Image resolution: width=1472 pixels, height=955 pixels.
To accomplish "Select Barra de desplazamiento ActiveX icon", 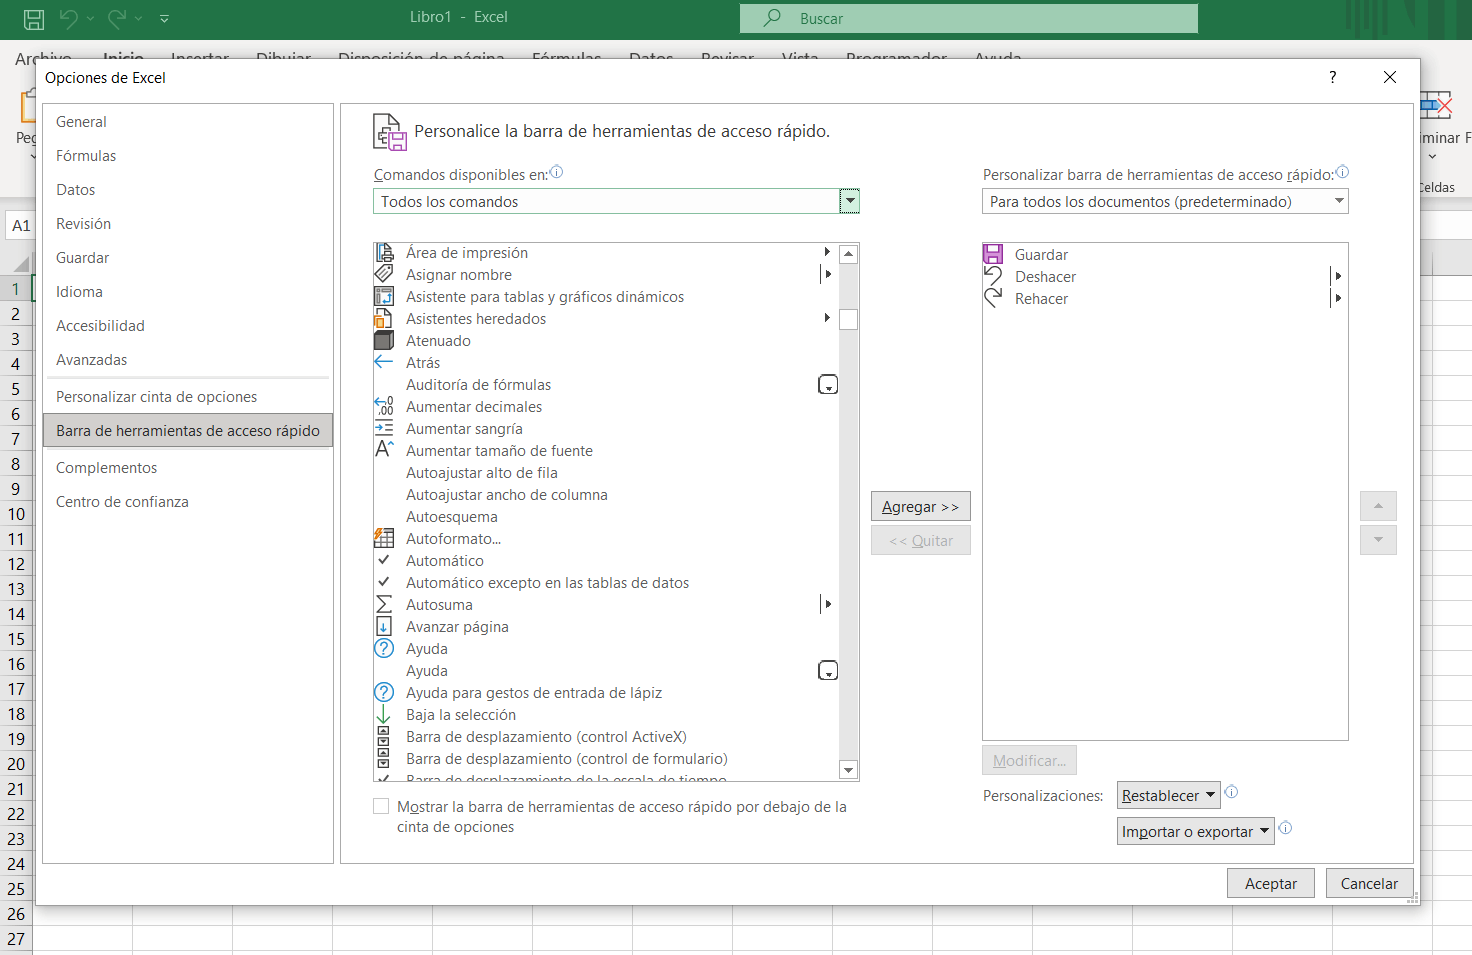I will pos(384,737).
